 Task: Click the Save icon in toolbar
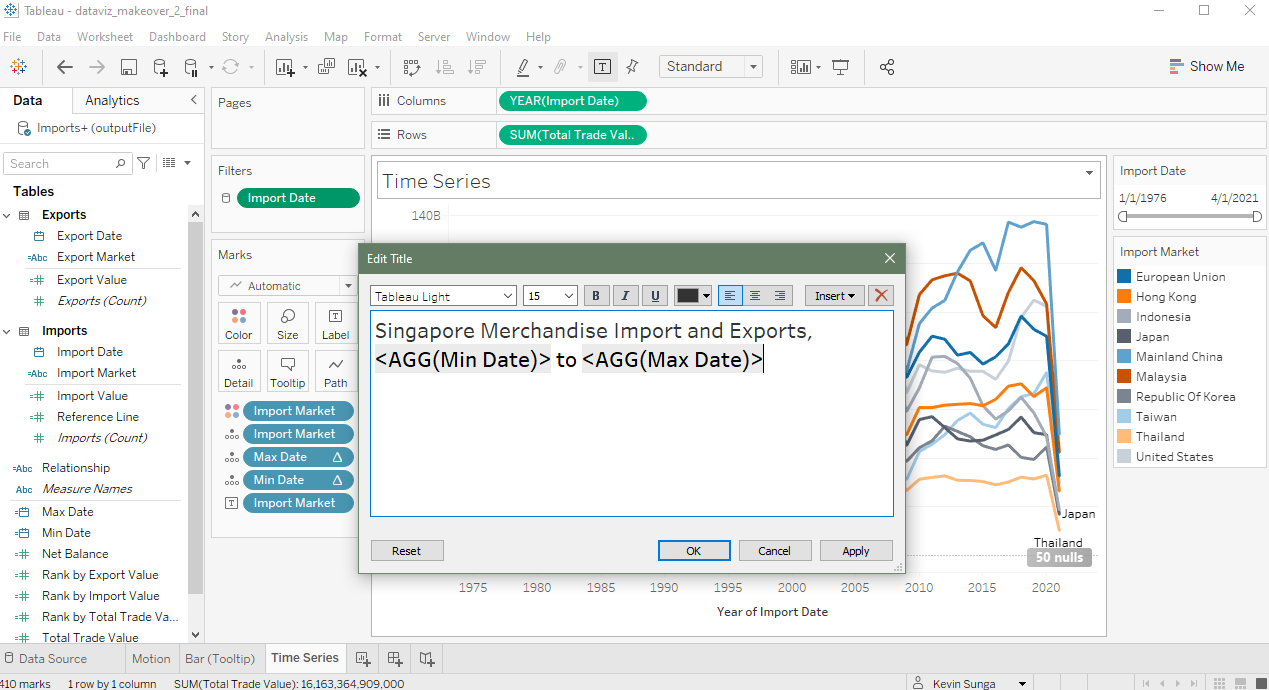coord(128,67)
